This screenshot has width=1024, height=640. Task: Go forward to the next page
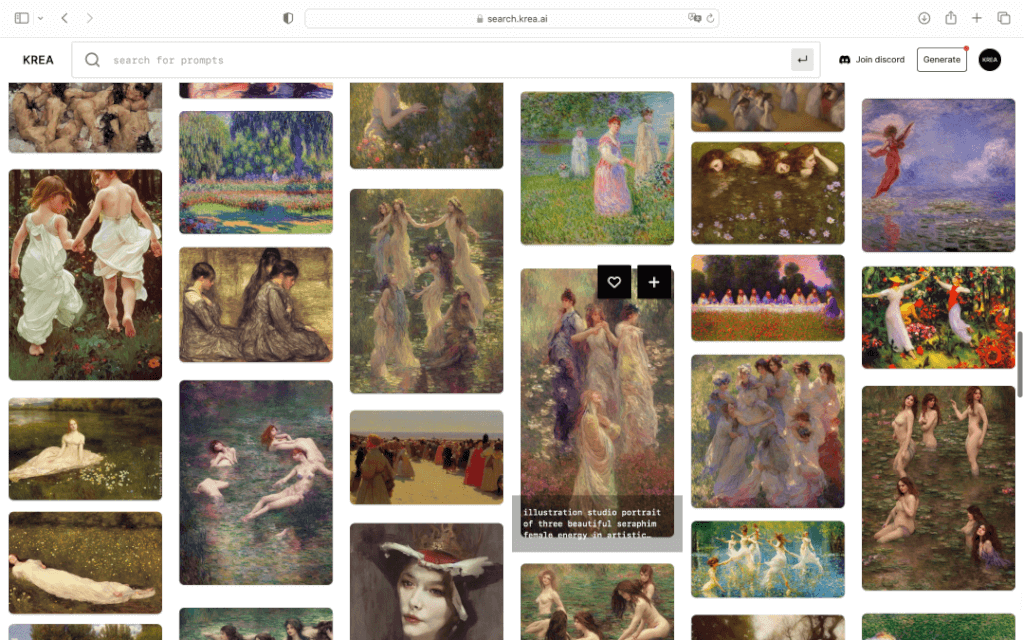coord(89,18)
